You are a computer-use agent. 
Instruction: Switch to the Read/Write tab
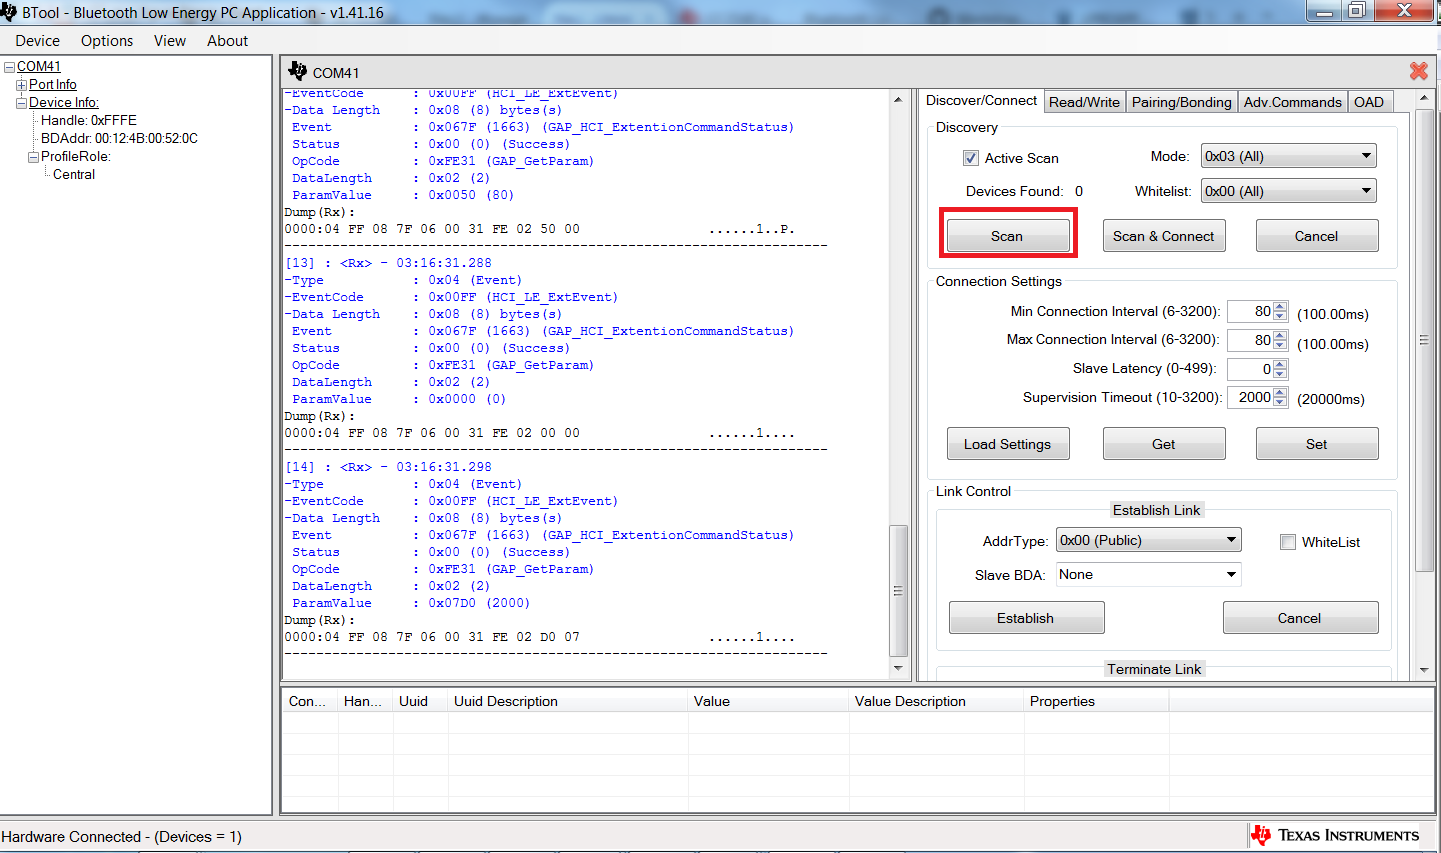tap(1084, 102)
